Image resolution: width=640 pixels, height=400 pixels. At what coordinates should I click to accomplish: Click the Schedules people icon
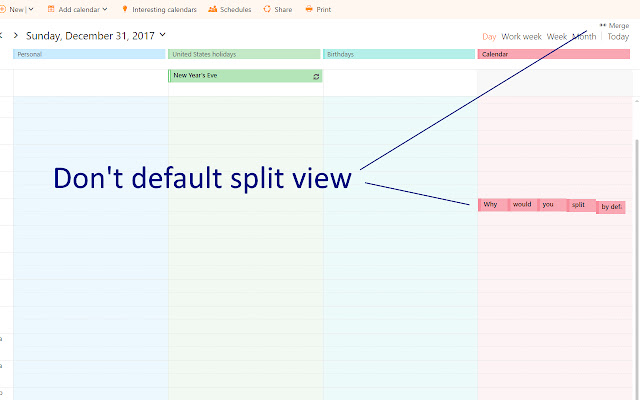tap(212, 9)
